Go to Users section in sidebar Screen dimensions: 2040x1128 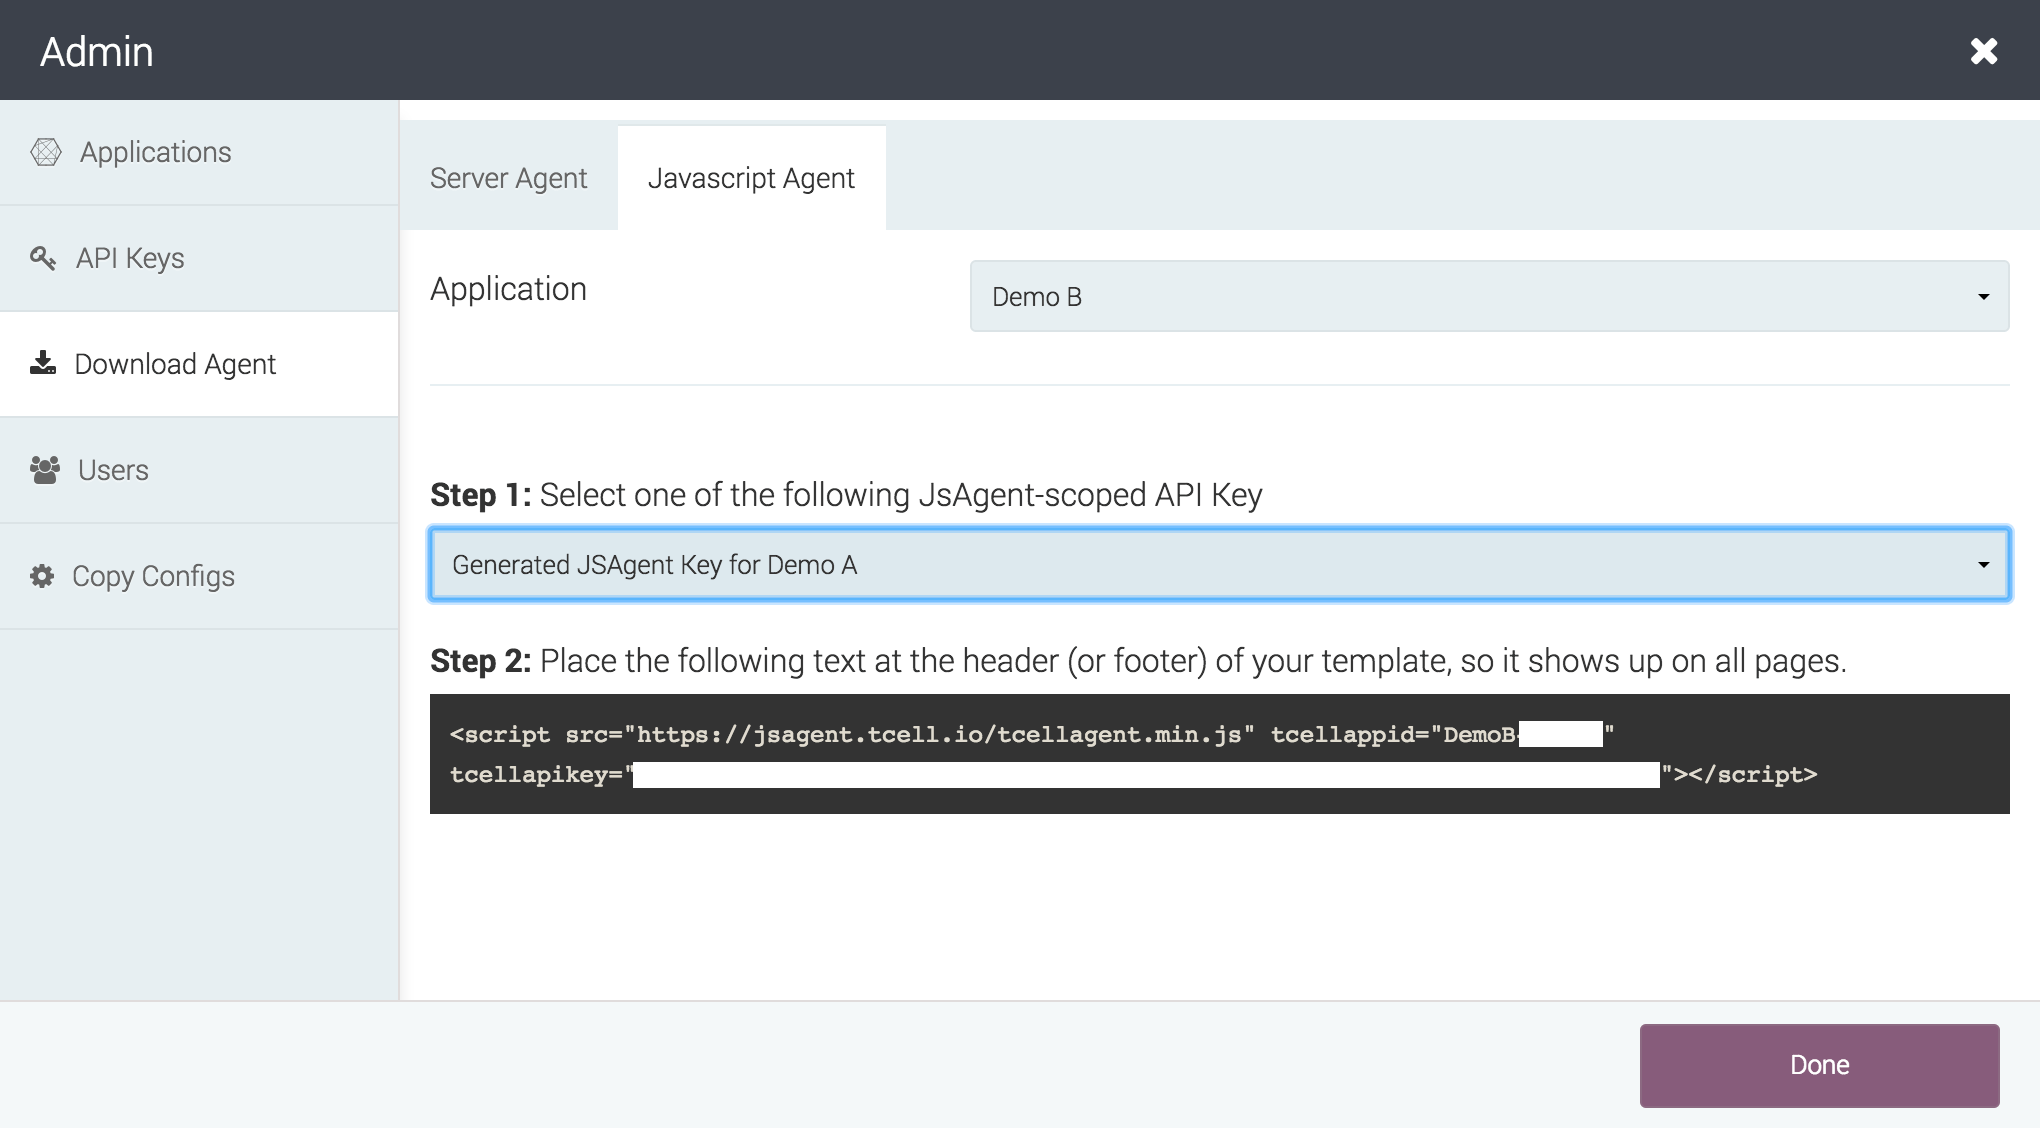tap(199, 470)
